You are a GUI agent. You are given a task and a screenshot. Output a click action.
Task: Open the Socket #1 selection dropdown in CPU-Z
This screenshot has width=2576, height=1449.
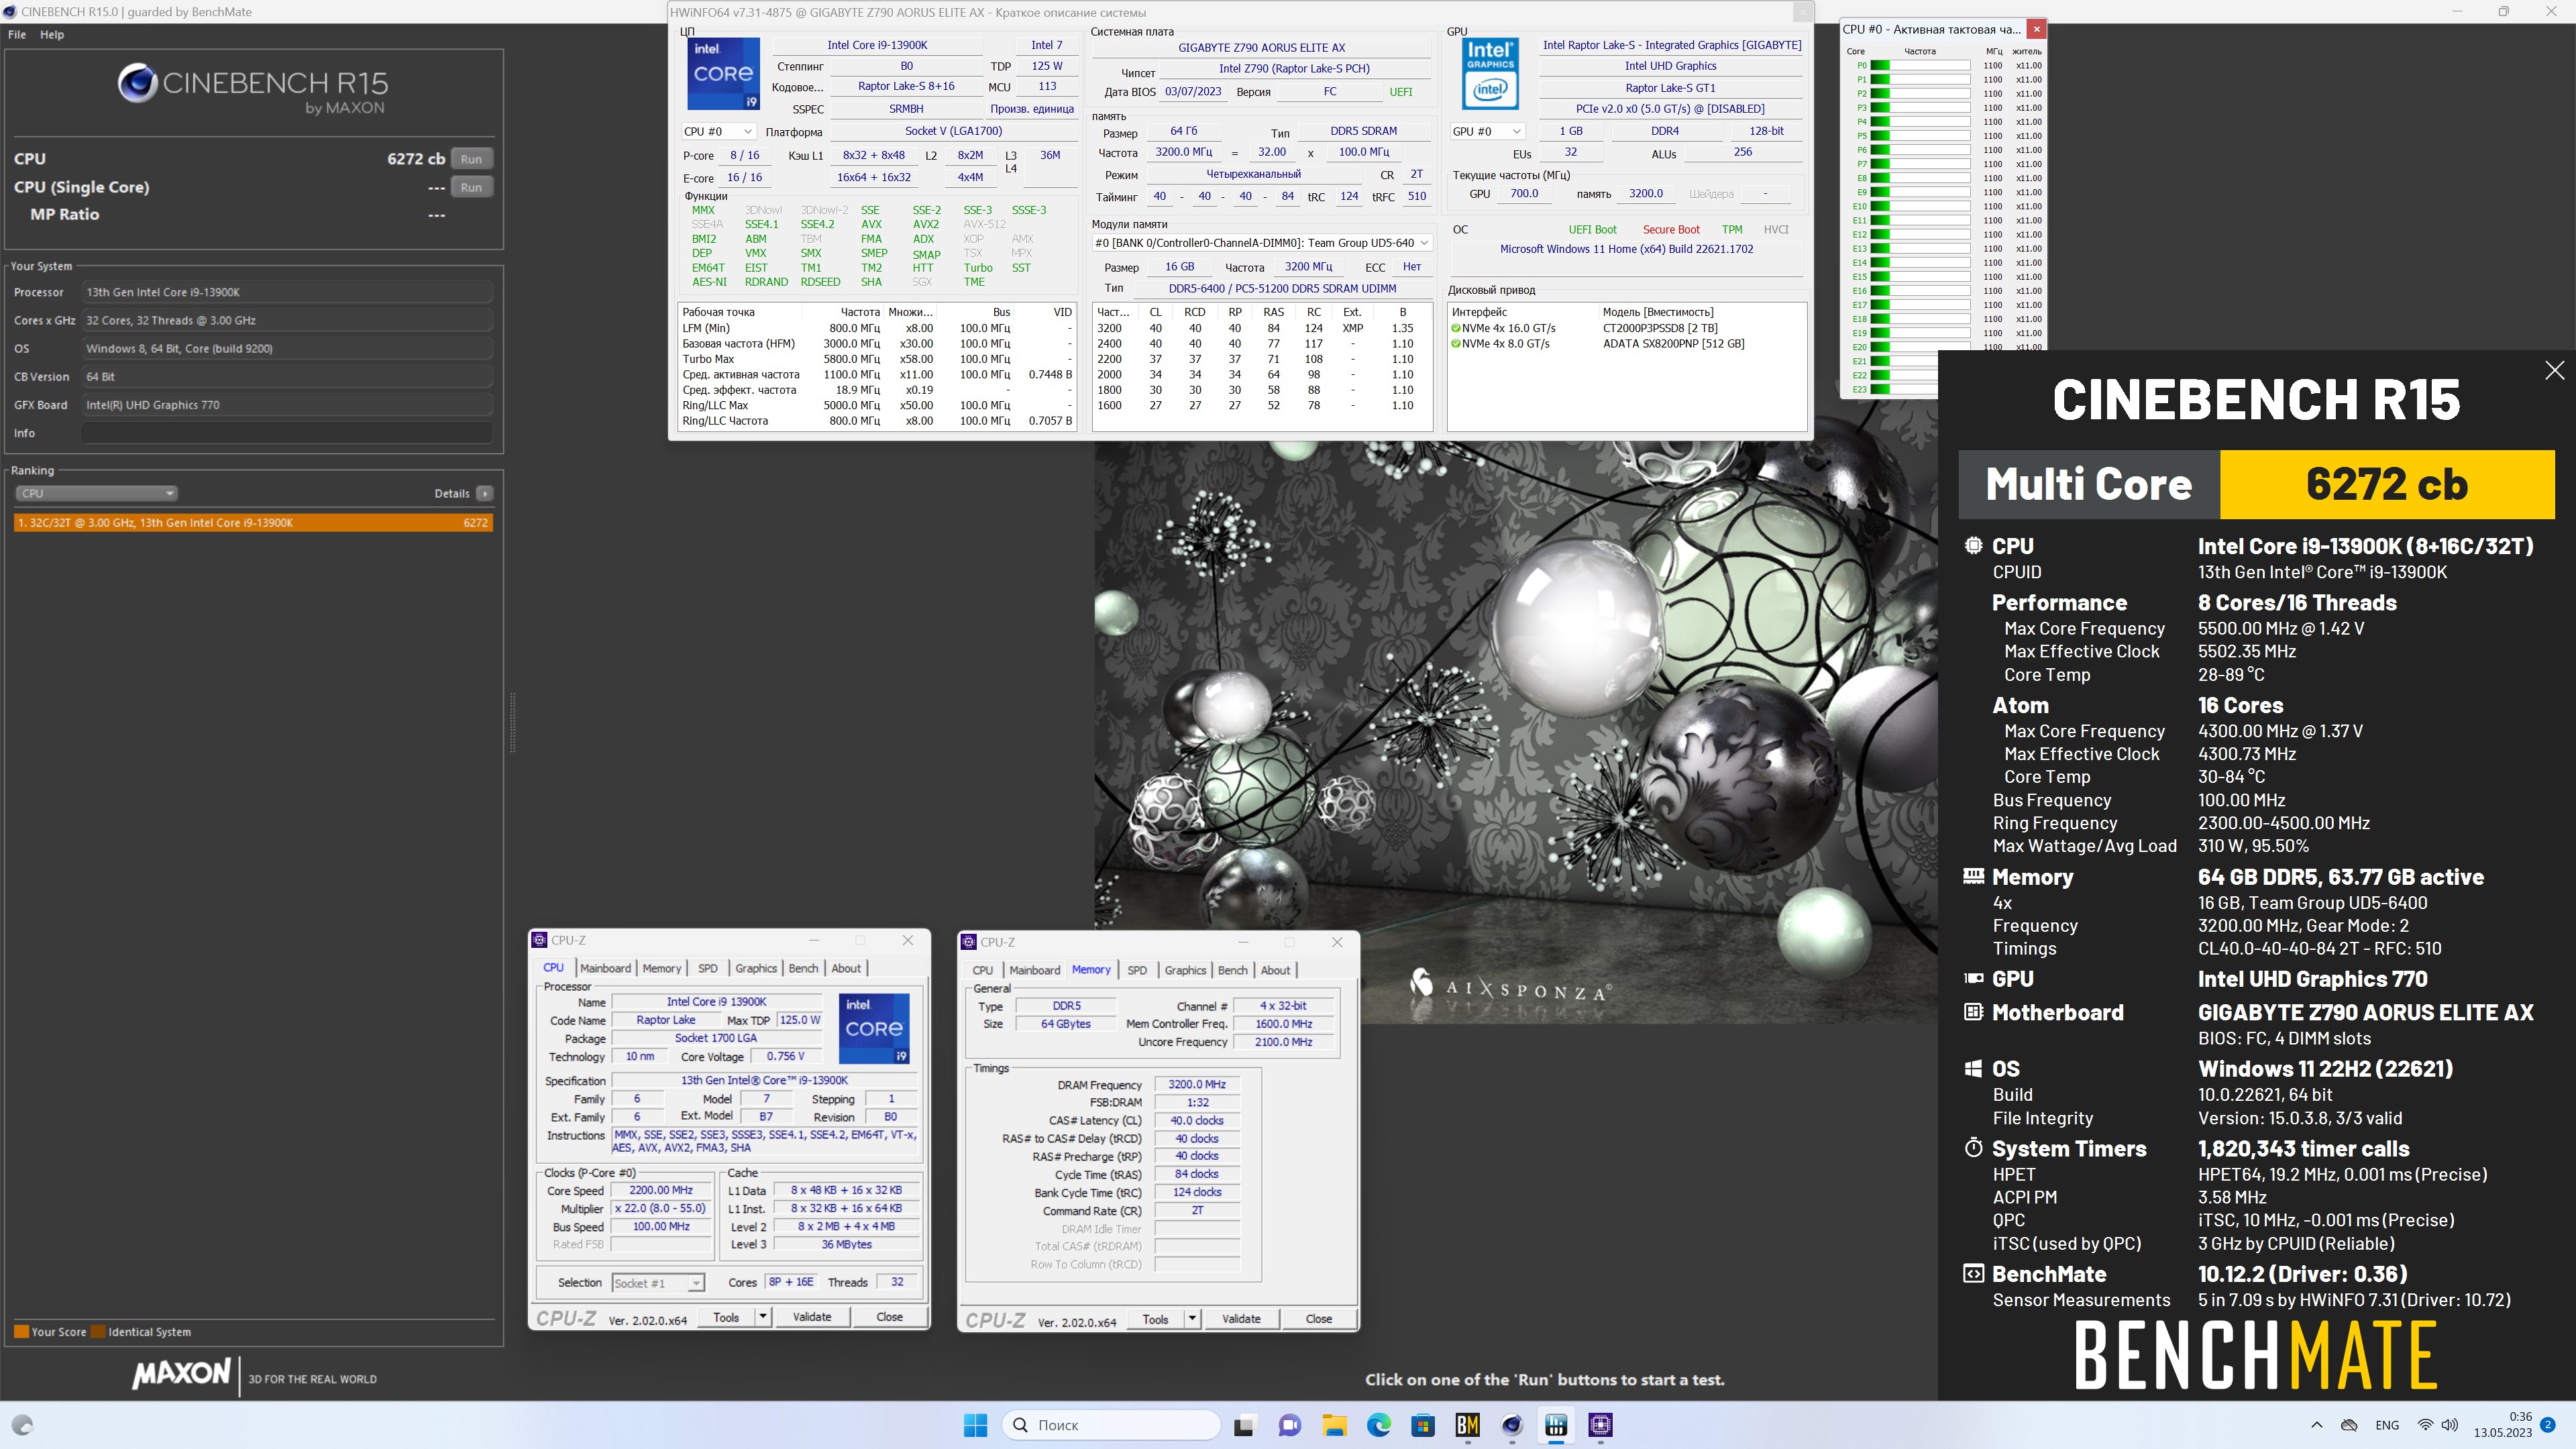point(658,1283)
